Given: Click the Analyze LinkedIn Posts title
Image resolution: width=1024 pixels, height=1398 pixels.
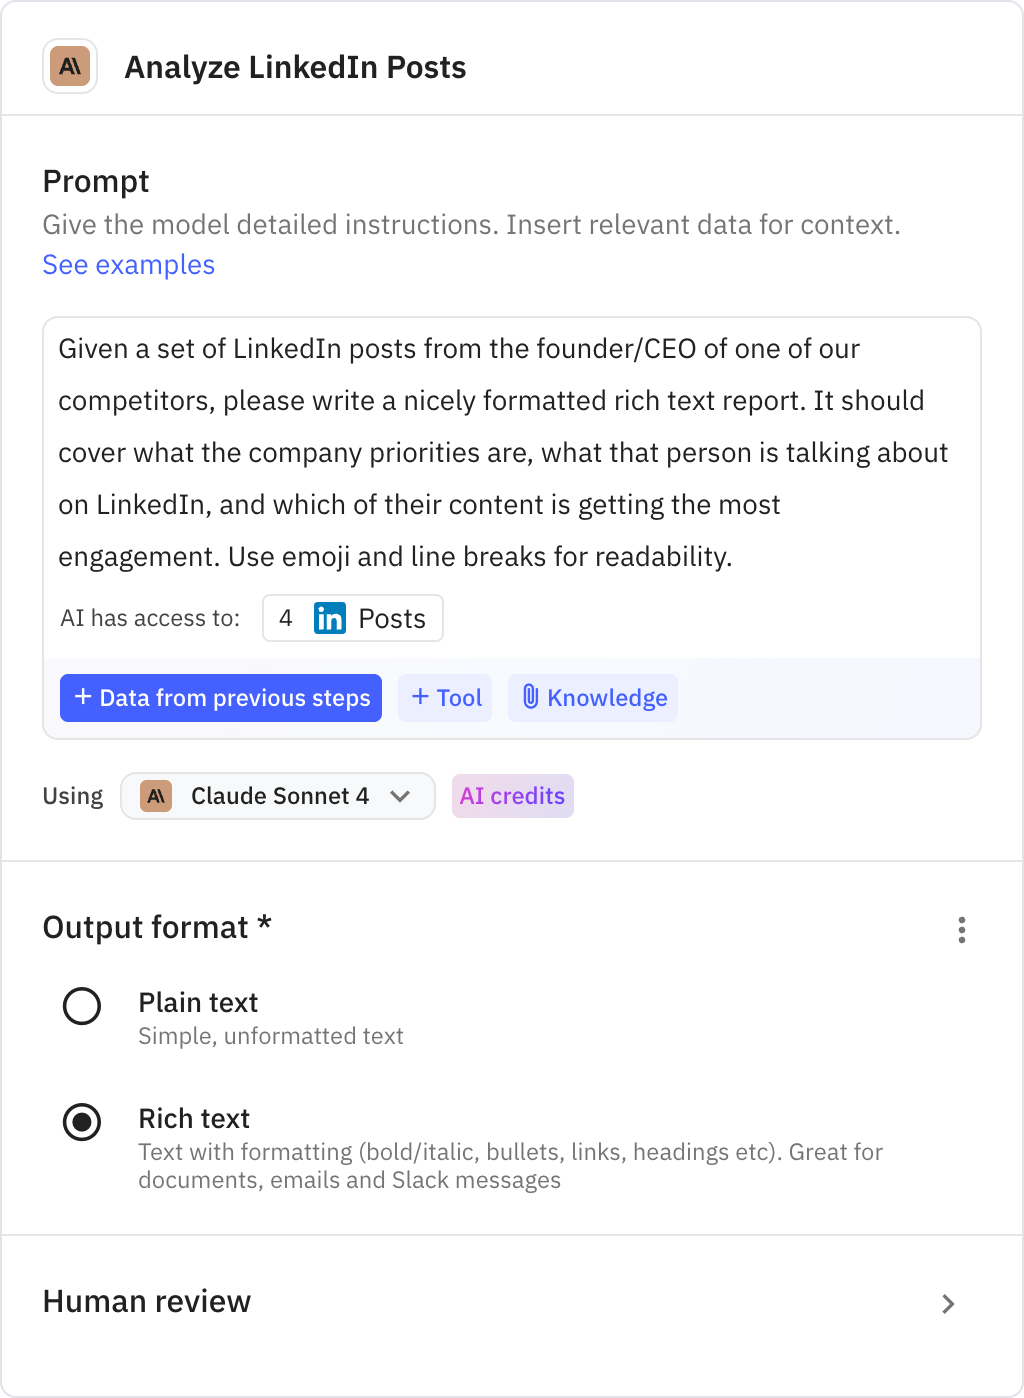Looking at the screenshot, I should click(295, 67).
